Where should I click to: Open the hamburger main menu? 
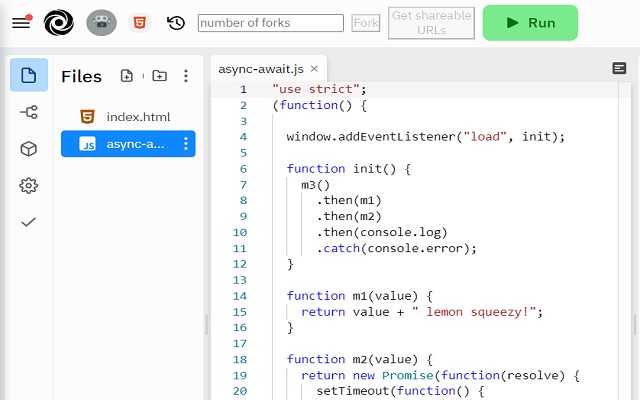pyautogui.click(x=21, y=22)
